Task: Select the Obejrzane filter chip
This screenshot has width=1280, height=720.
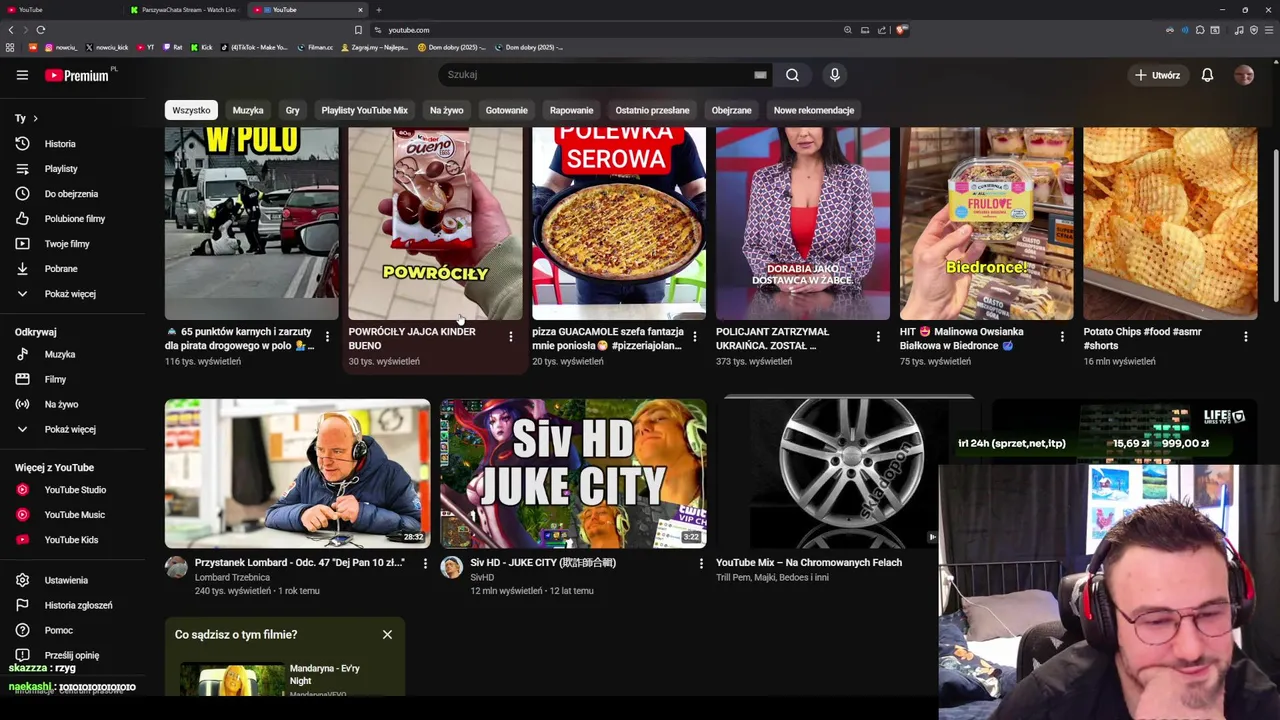Action: tap(731, 110)
